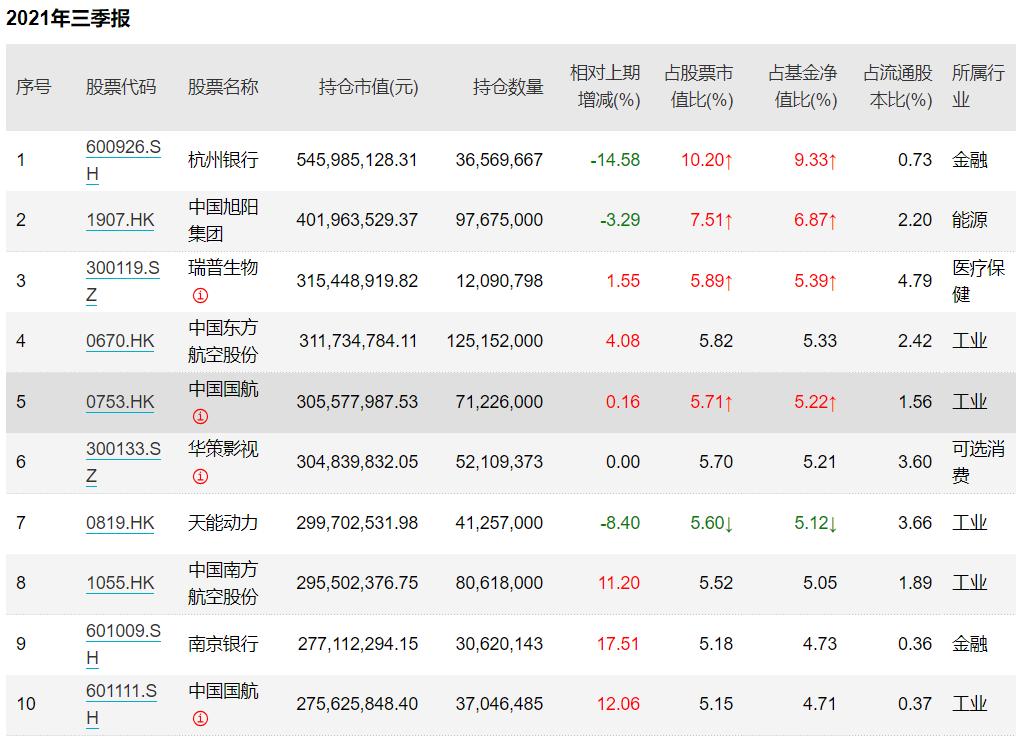The width and height of the screenshot is (1016, 738).
Task: Click holding quantity 36,569,667
Action: coord(499,160)
